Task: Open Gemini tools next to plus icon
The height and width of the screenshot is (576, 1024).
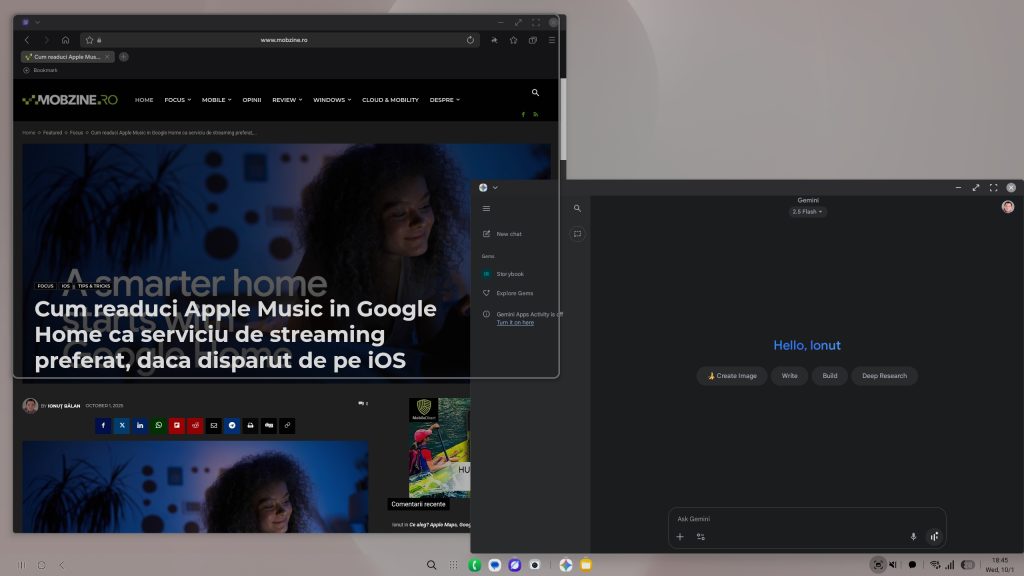Action: point(701,537)
